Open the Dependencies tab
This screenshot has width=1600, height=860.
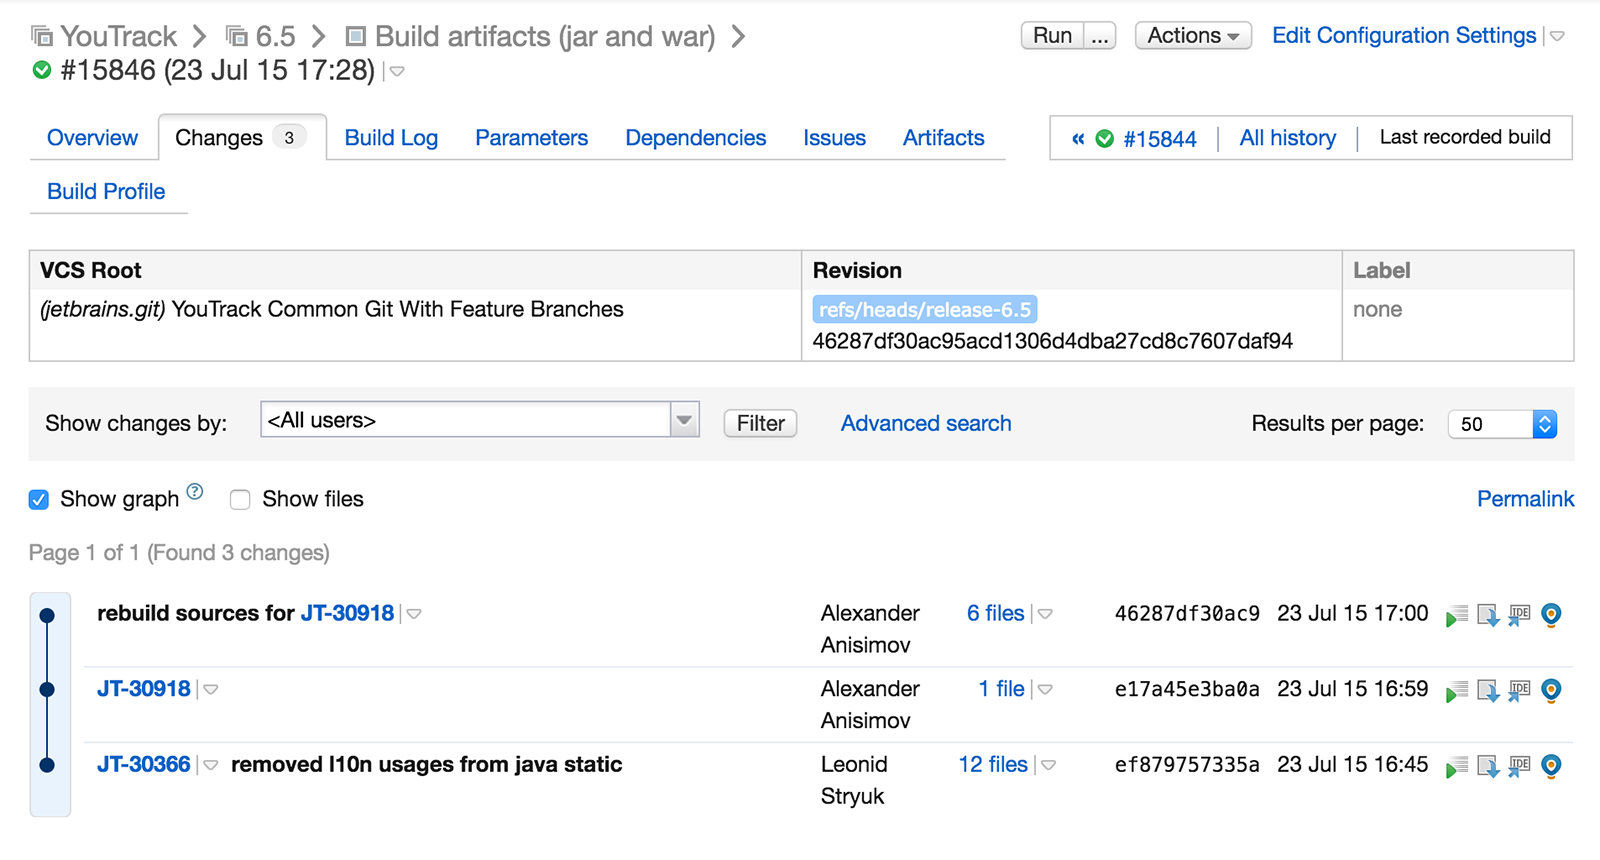(x=696, y=138)
